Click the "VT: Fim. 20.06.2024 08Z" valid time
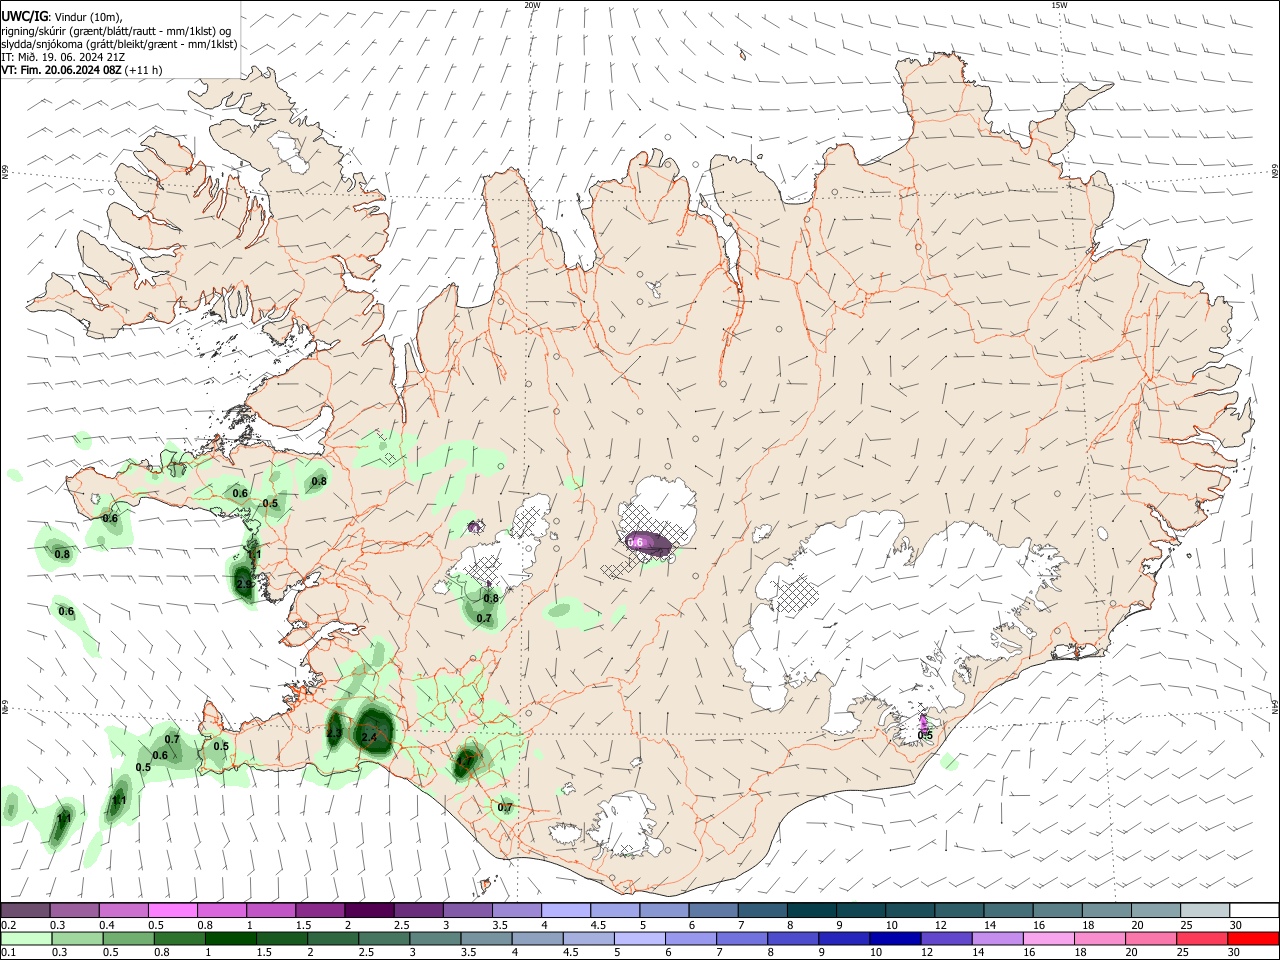 point(61,70)
